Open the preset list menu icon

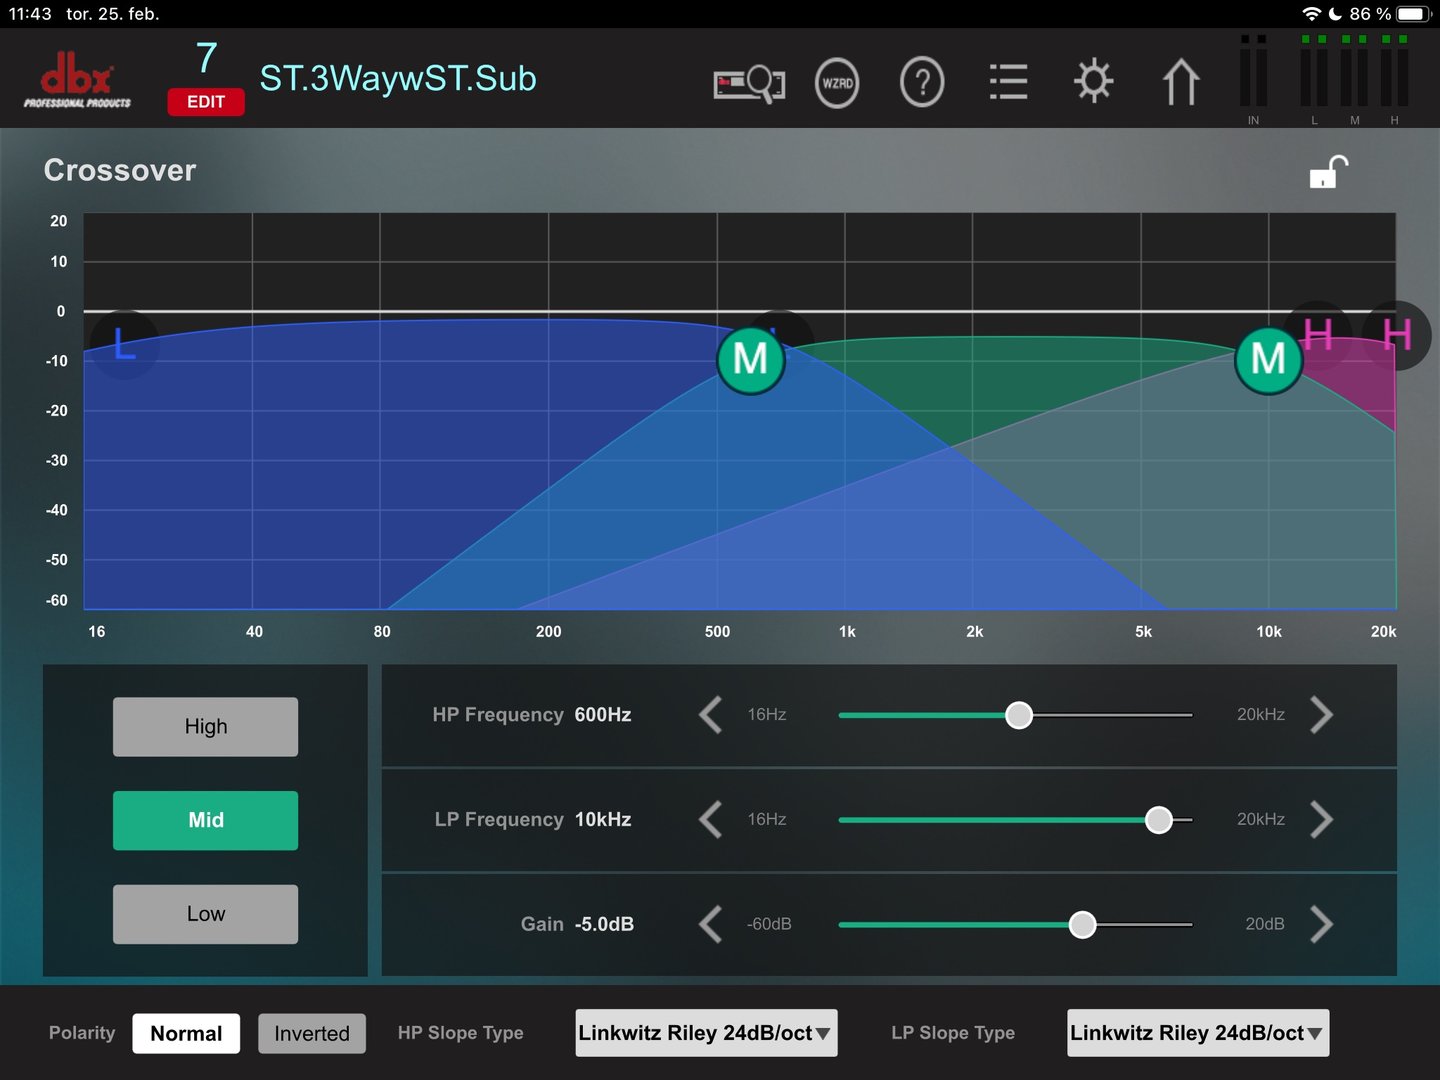tap(1008, 82)
